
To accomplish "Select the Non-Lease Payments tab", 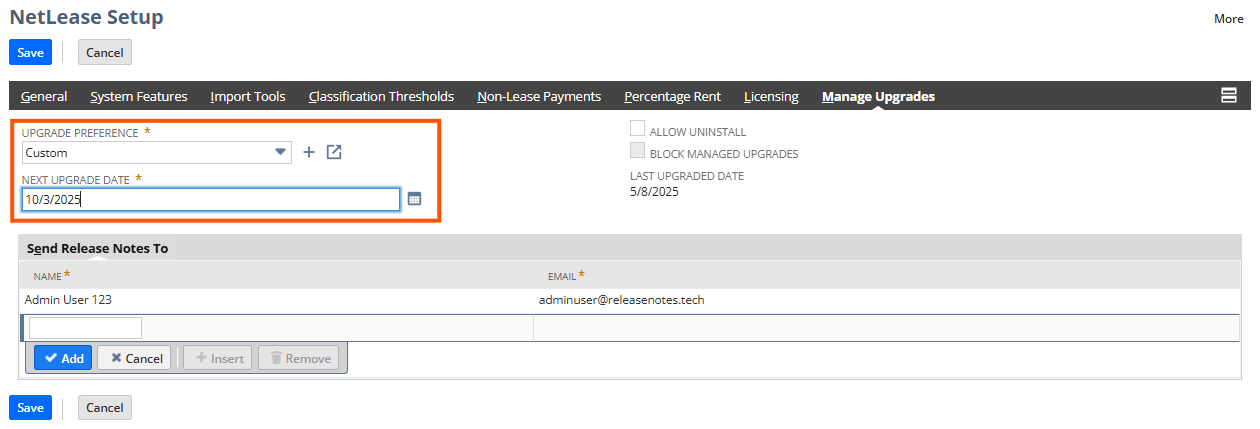I will (539, 96).
